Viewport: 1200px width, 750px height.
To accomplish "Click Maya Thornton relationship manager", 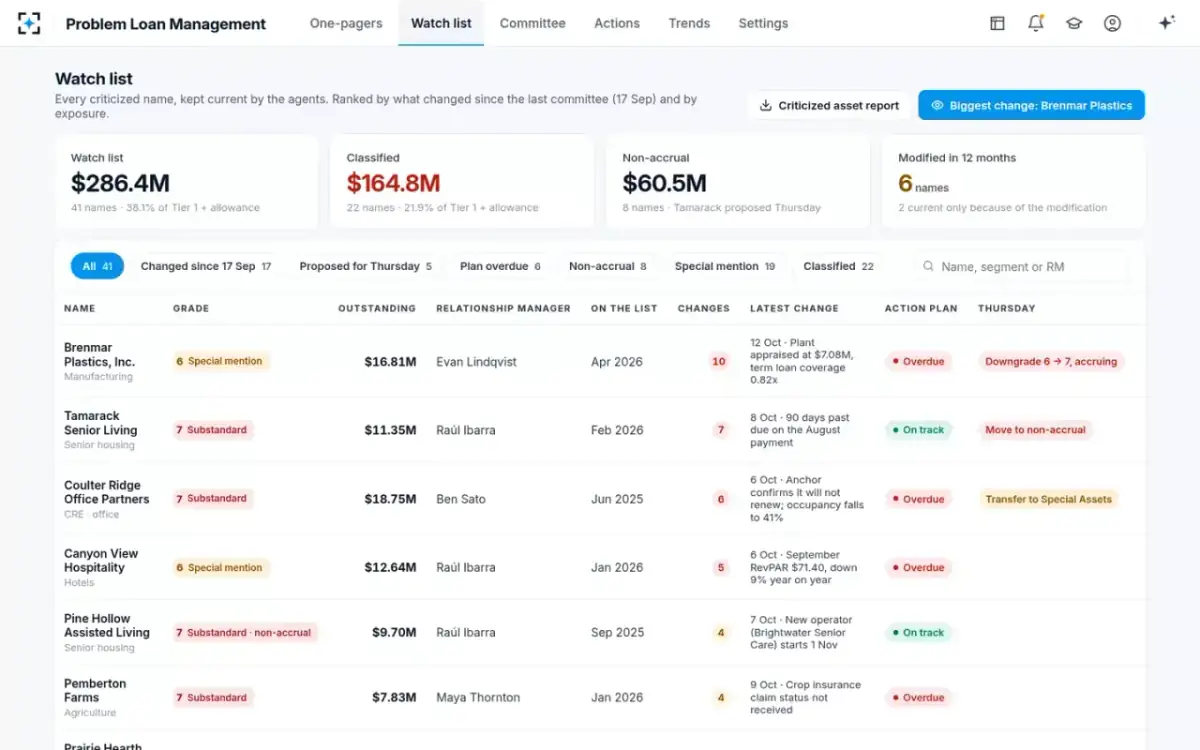I will pyautogui.click(x=478, y=697).
